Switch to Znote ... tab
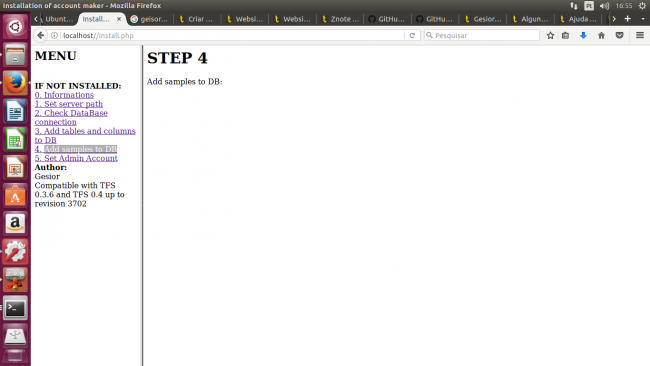This screenshot has width=650, height=366. tap(340, 19)
